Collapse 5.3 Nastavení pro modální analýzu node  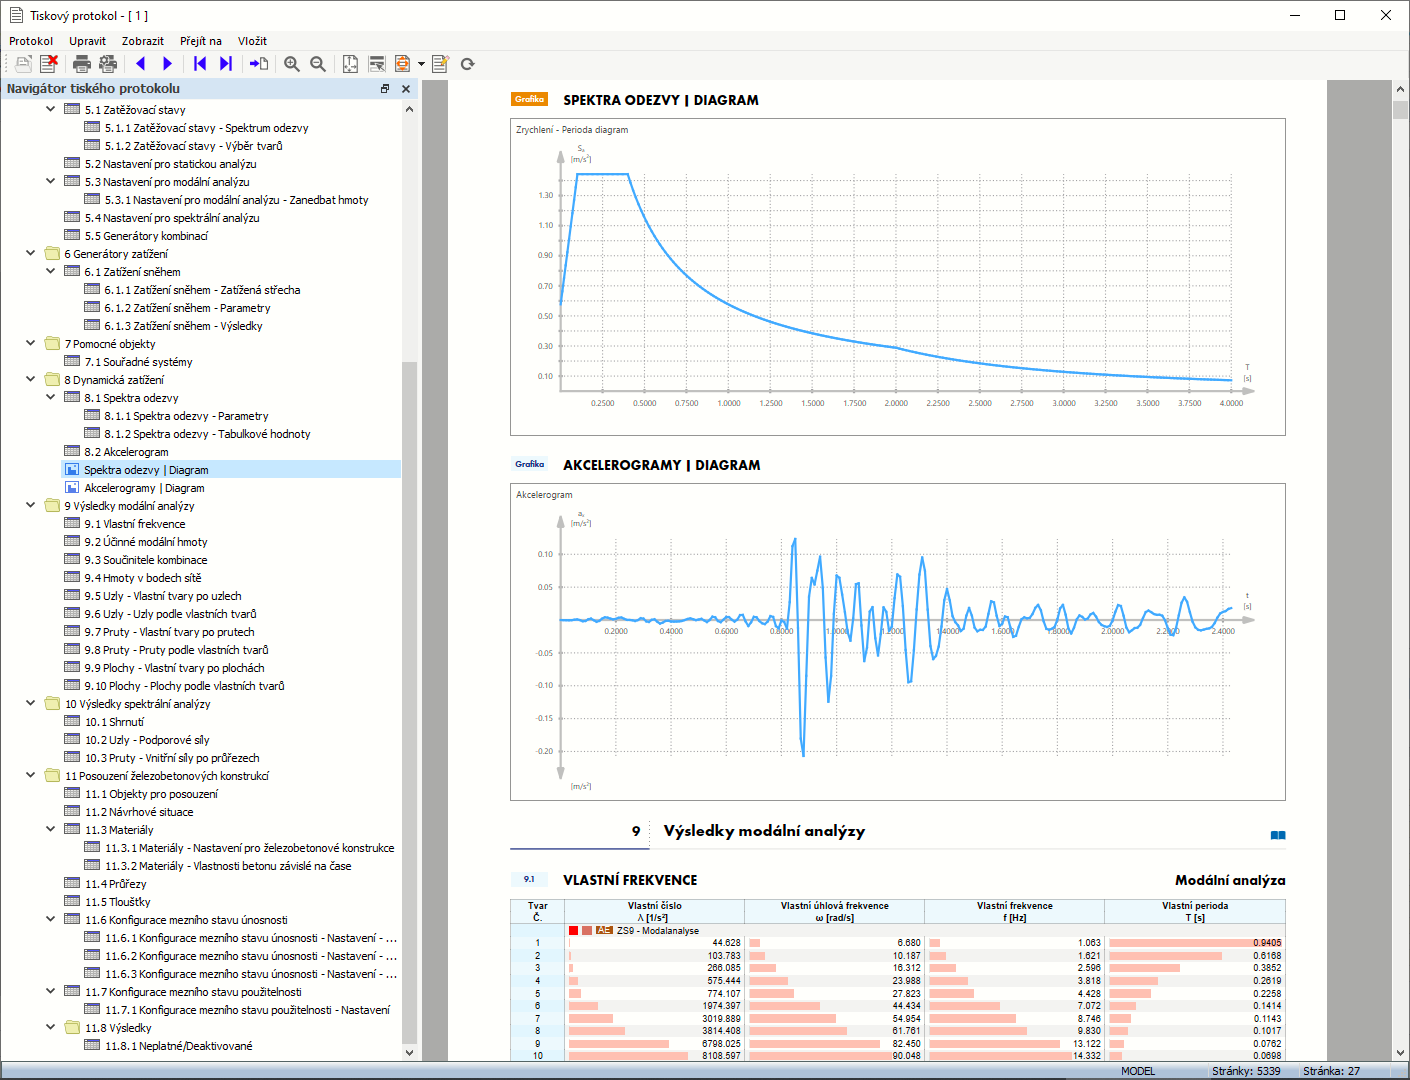click(51, 181)
